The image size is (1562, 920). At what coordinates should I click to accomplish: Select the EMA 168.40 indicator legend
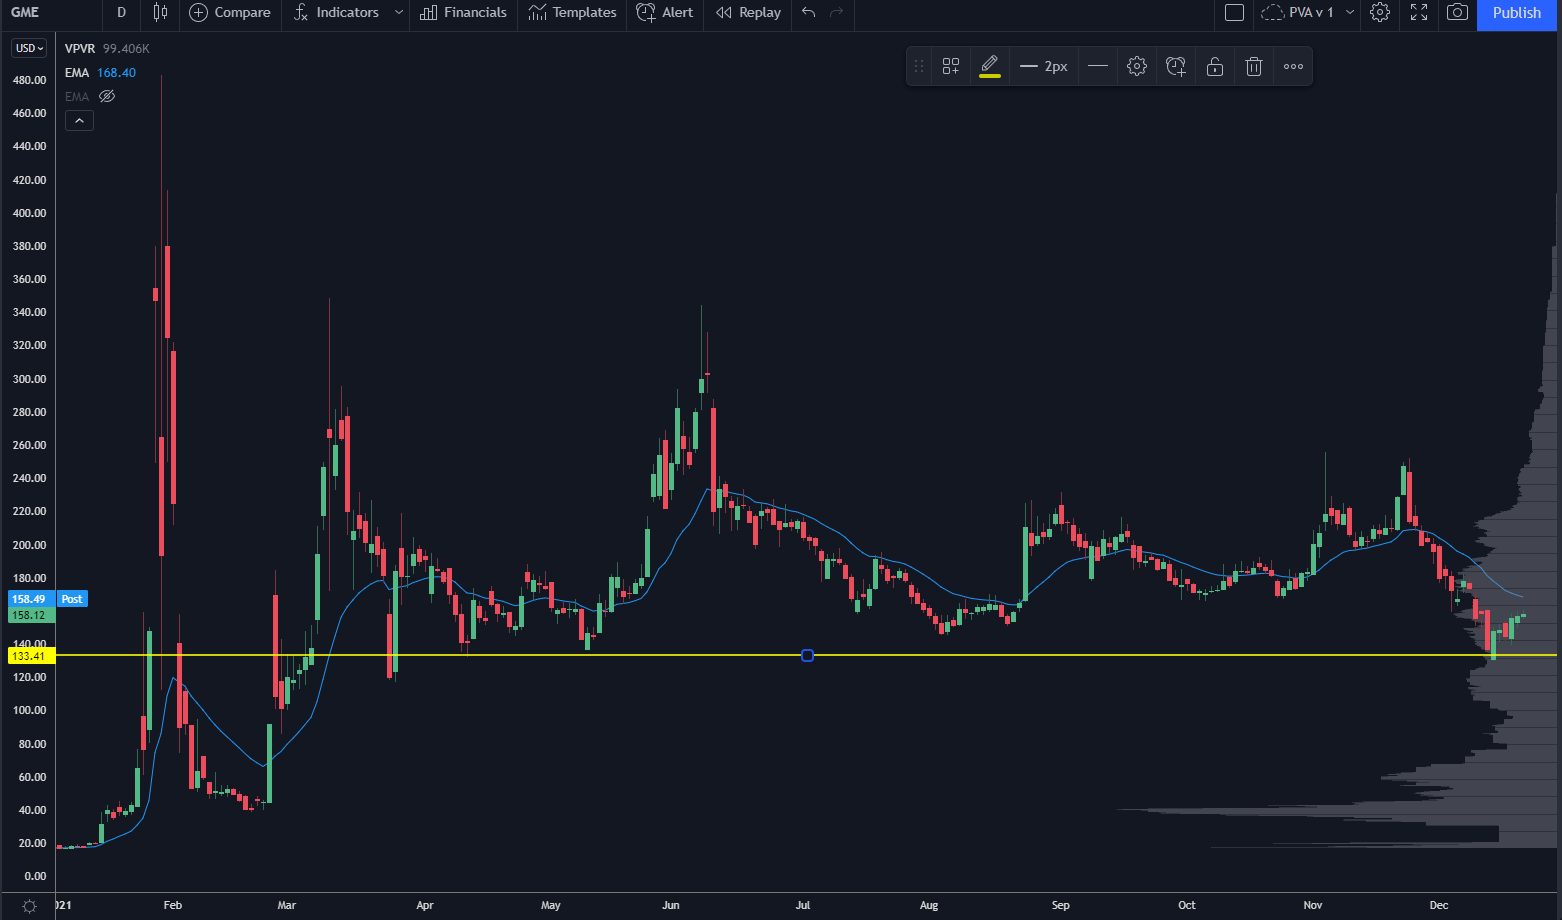pyautogui.click(x=100, y=72)
